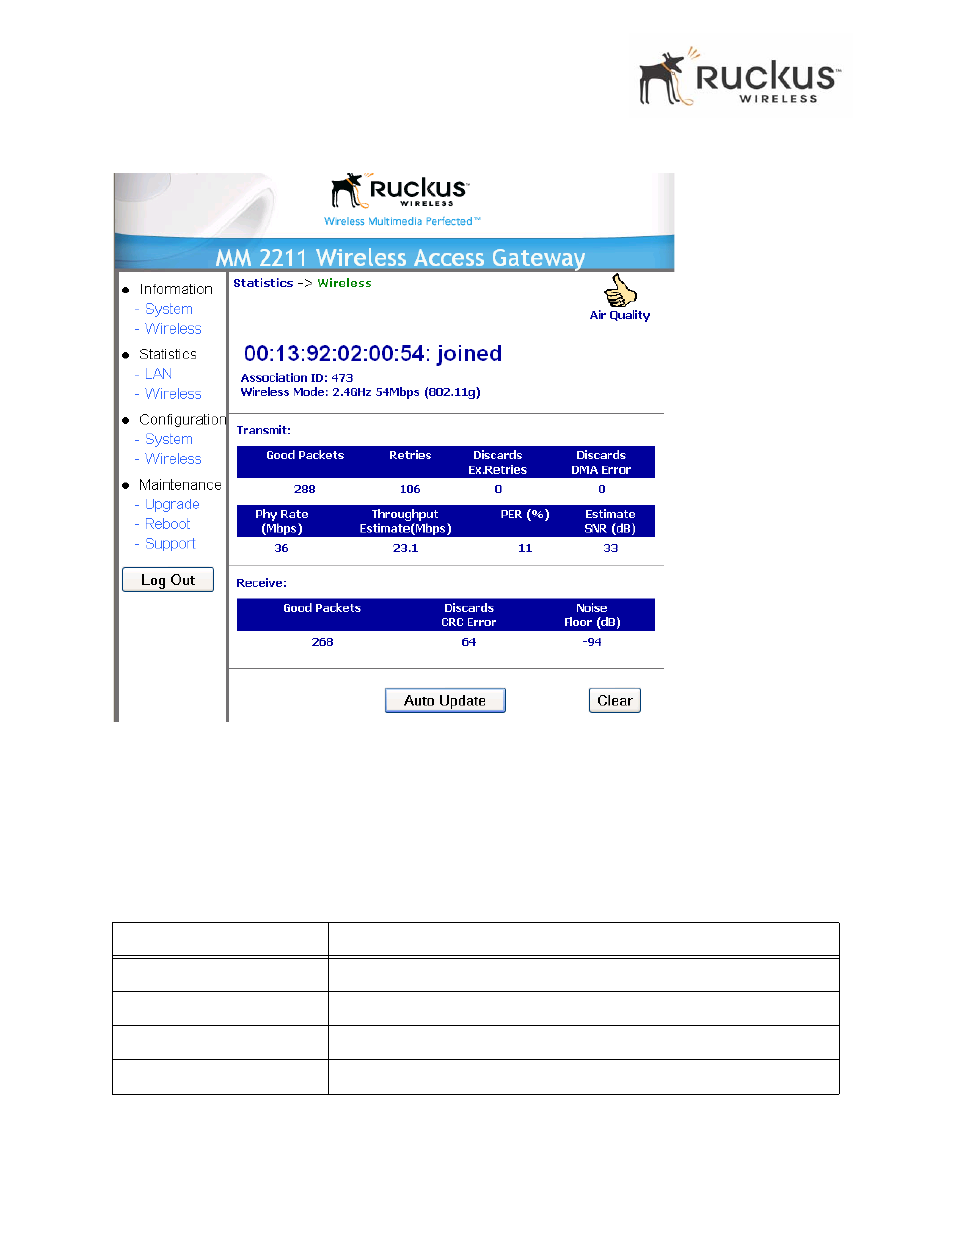Click the Auto Update button
954x1235 pixels.
(x=445, y=701)
